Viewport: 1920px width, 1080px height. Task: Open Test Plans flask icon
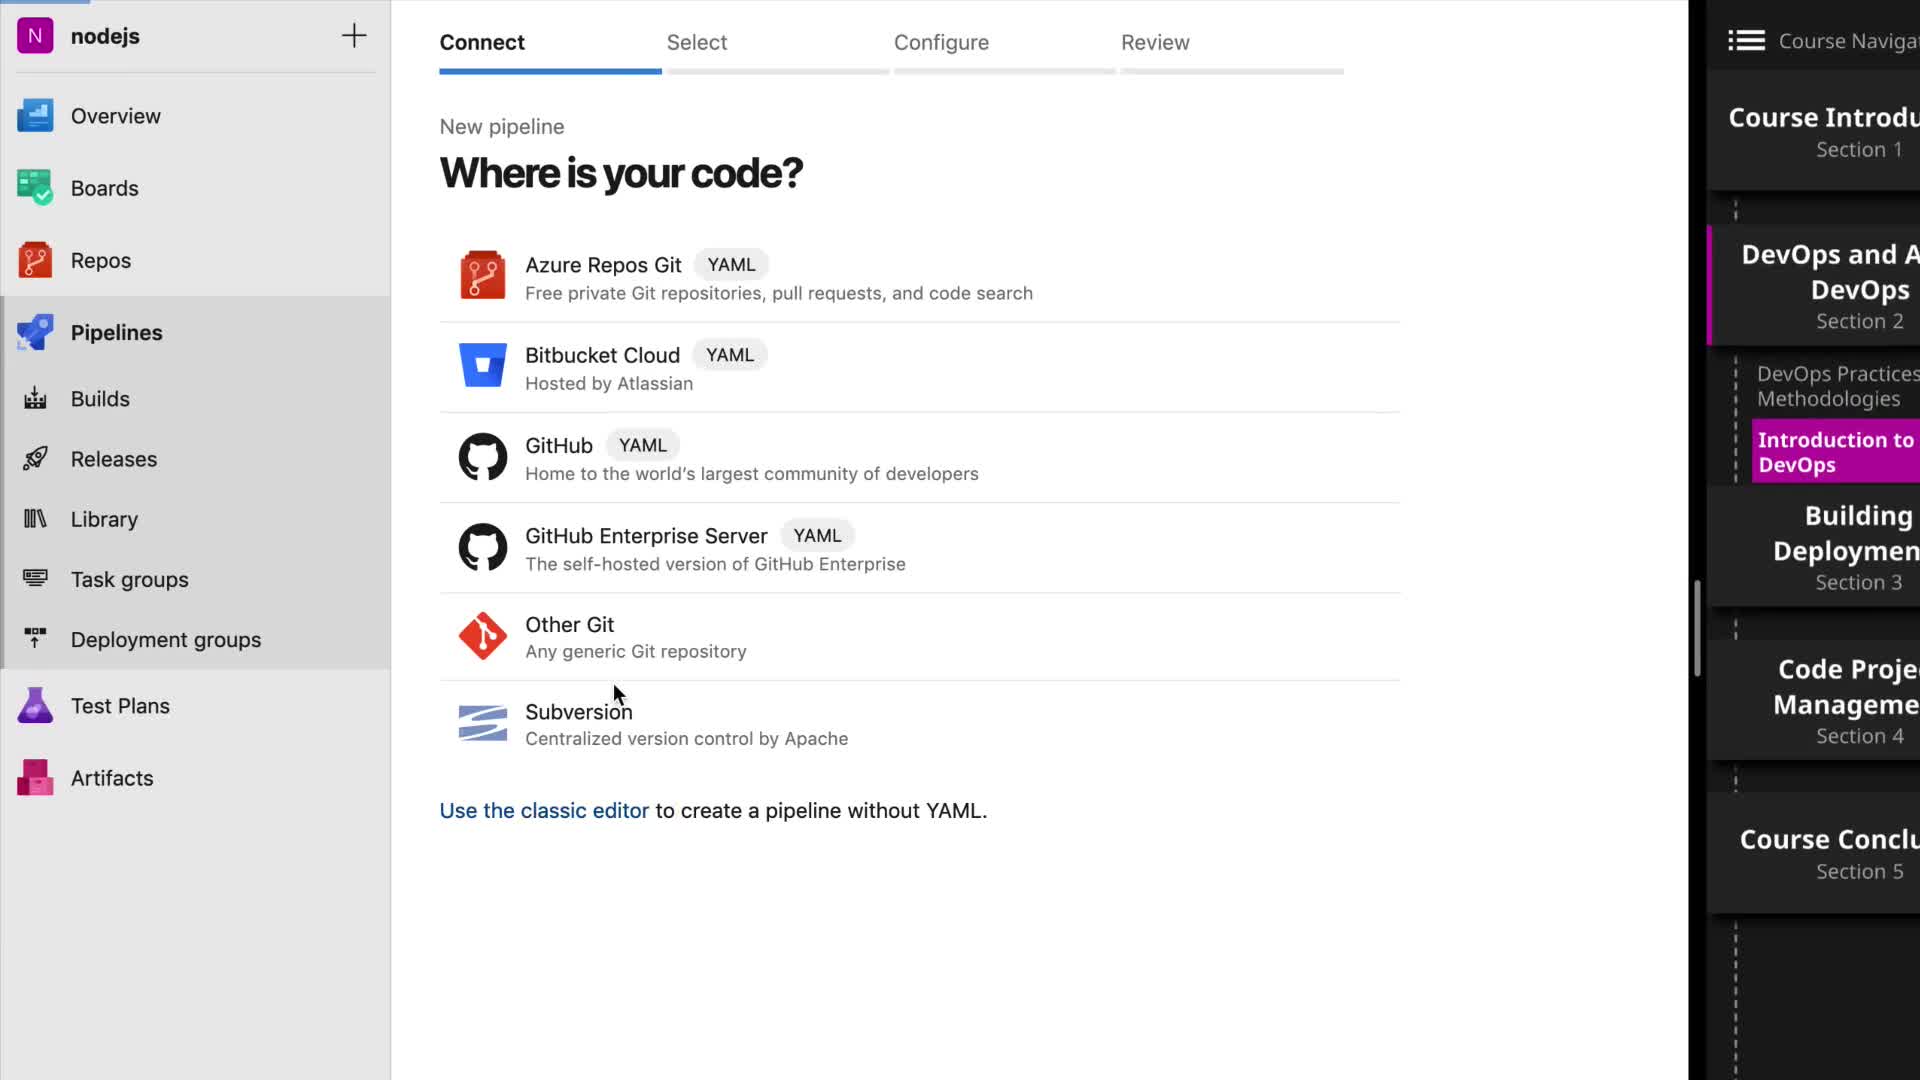(35, 706)
